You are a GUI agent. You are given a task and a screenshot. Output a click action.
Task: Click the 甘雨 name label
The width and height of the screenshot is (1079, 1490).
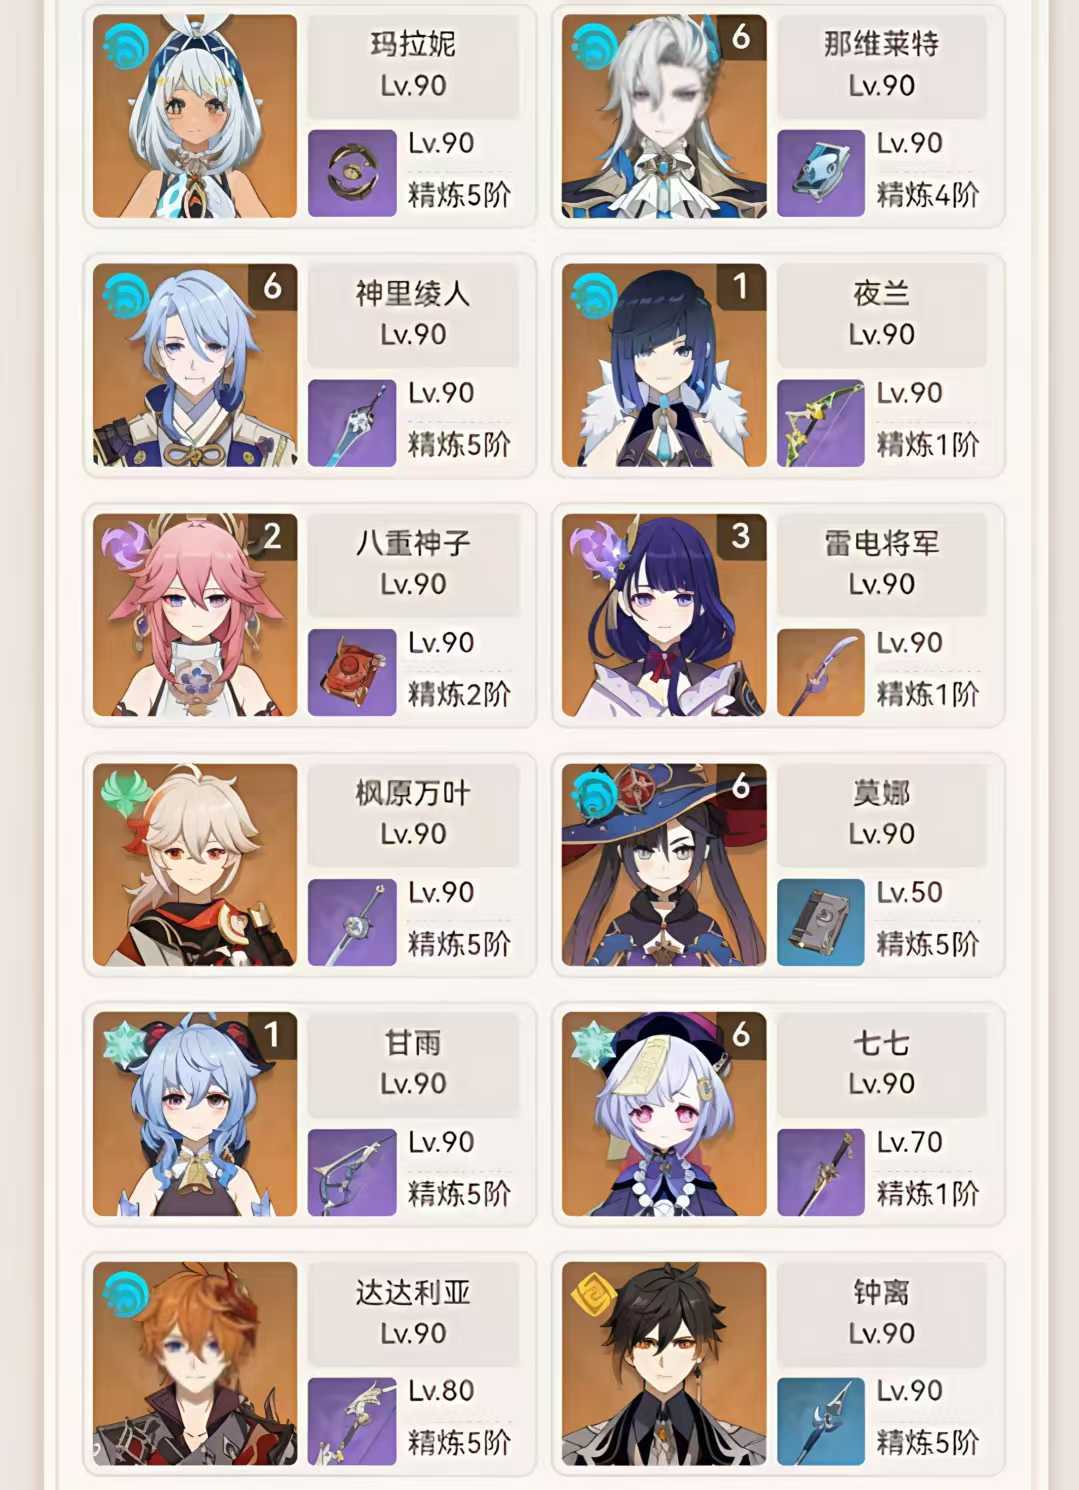coord(413,1043)
